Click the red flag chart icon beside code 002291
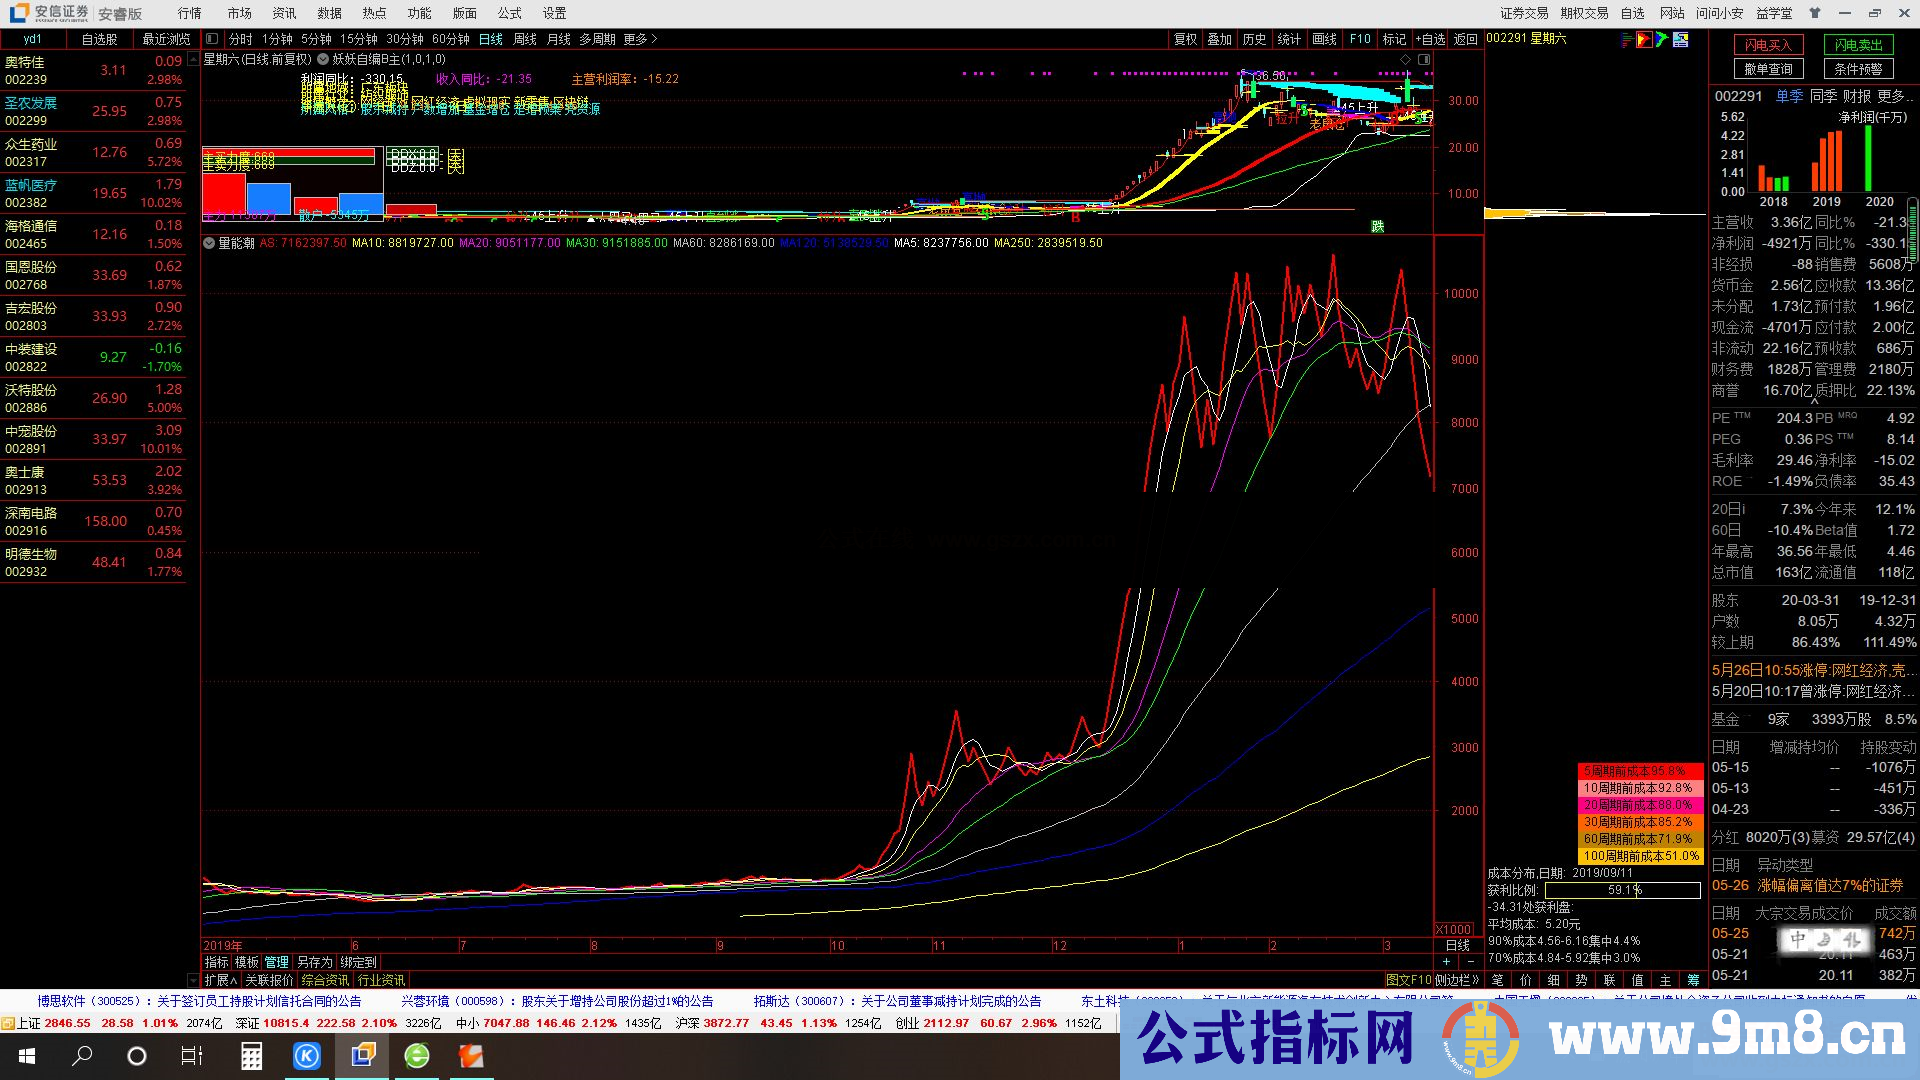The width and height of the screenshot is (1920, 1080). point(1643,41)
